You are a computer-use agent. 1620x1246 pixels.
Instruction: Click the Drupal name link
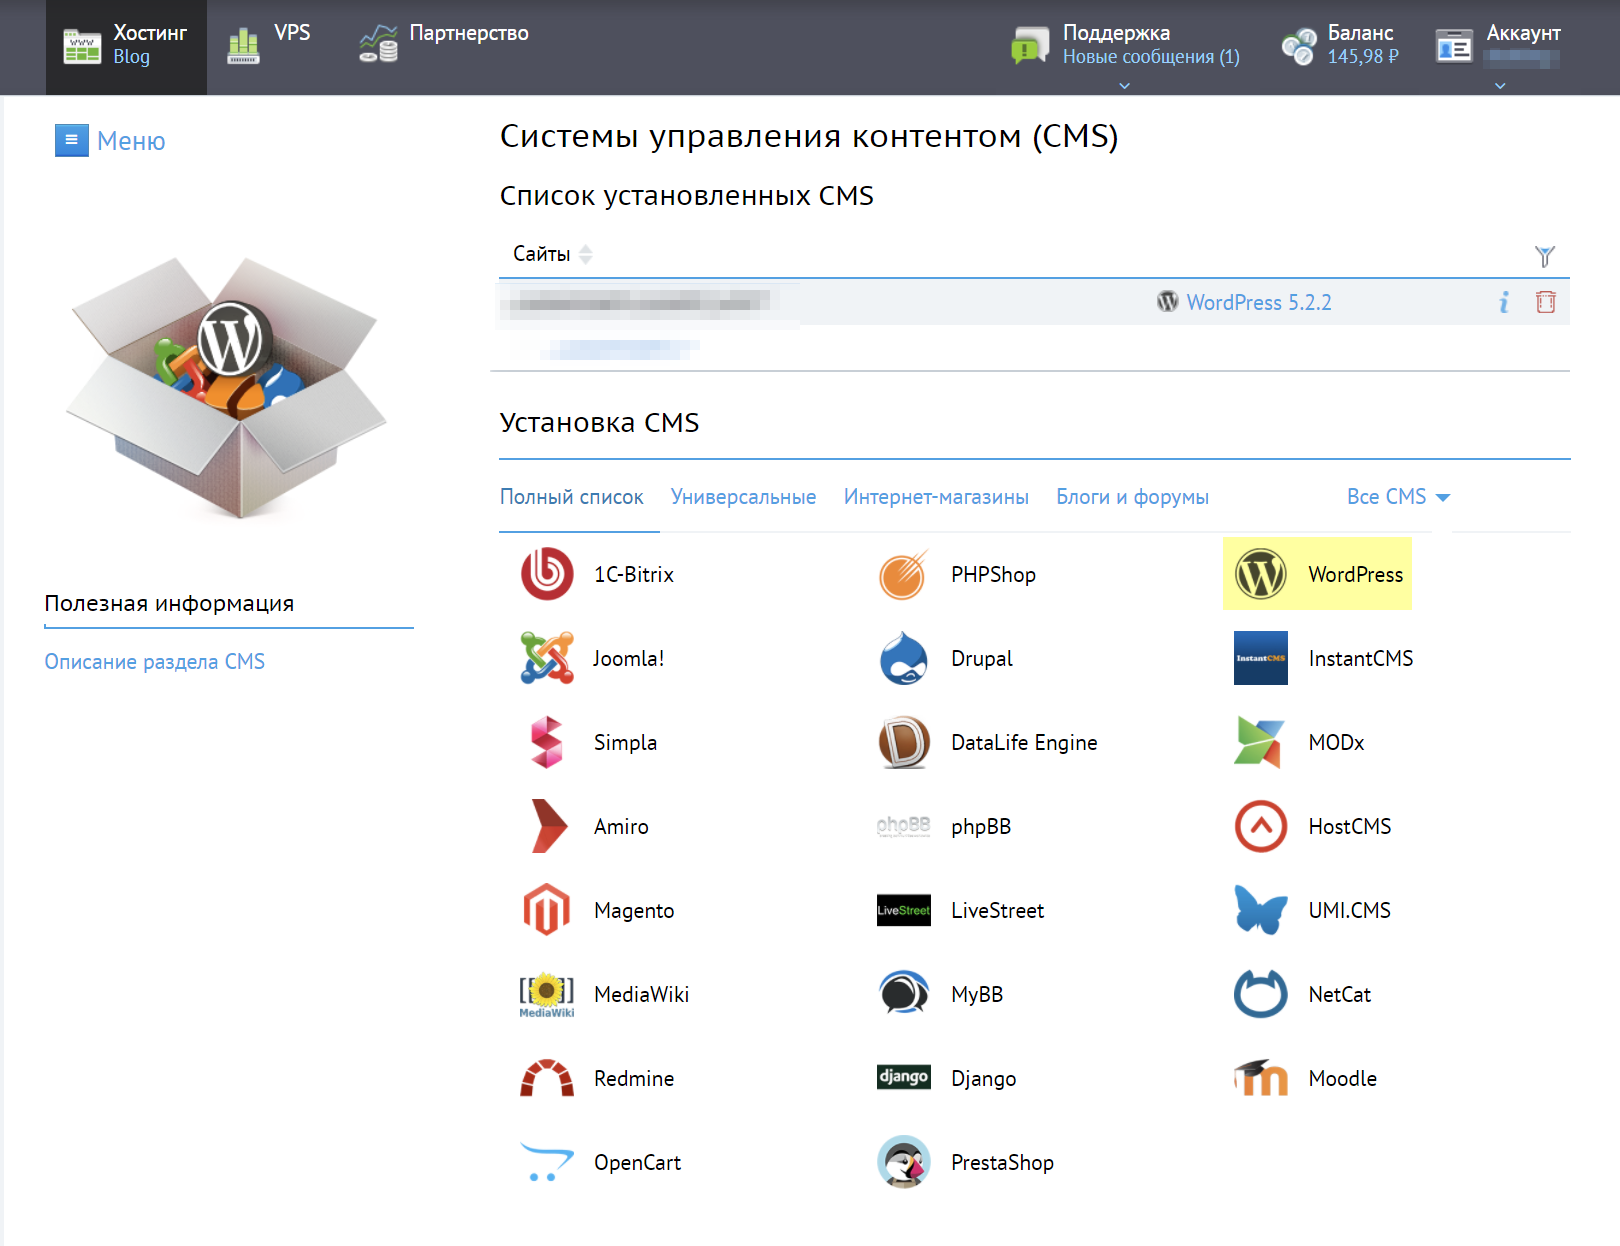pyautogui.click(x=981, y=658)
